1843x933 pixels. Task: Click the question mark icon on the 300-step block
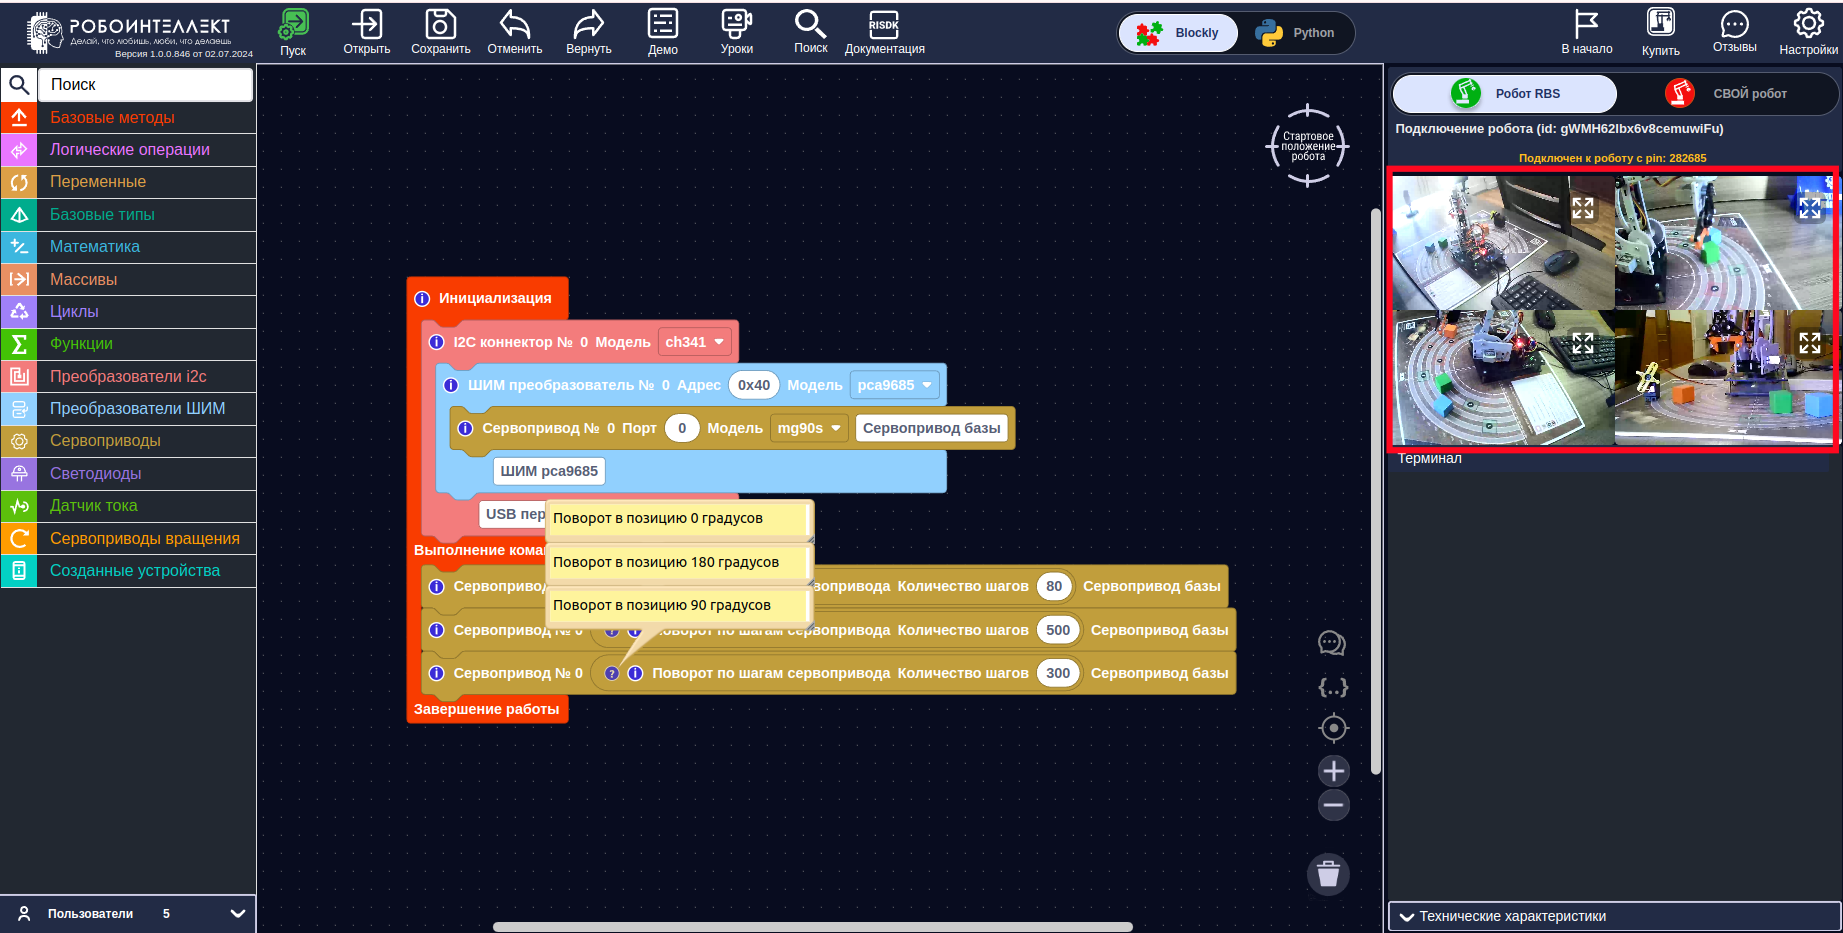612,673
